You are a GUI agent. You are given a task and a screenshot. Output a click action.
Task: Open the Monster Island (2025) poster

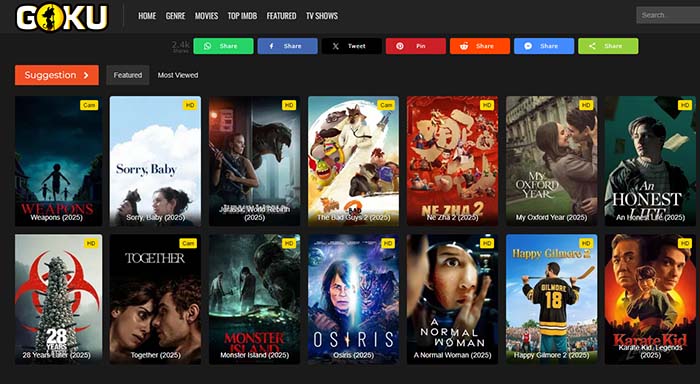pyautogui.click(x=254, y=299)
